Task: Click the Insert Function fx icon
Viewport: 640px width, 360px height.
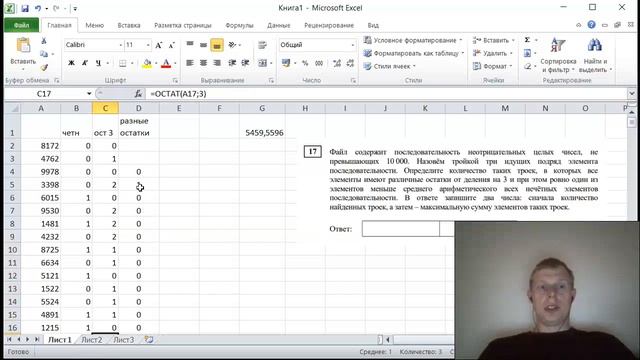Action: click(x=138, y=94)
